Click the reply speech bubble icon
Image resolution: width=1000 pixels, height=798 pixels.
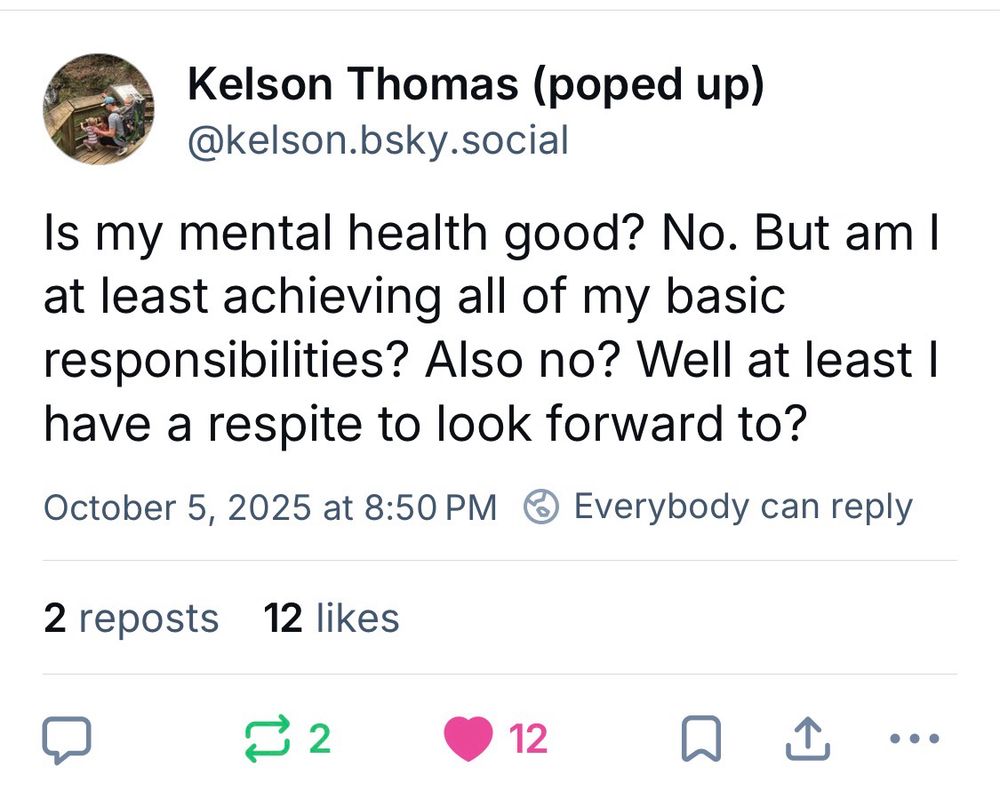pos(66,739)
